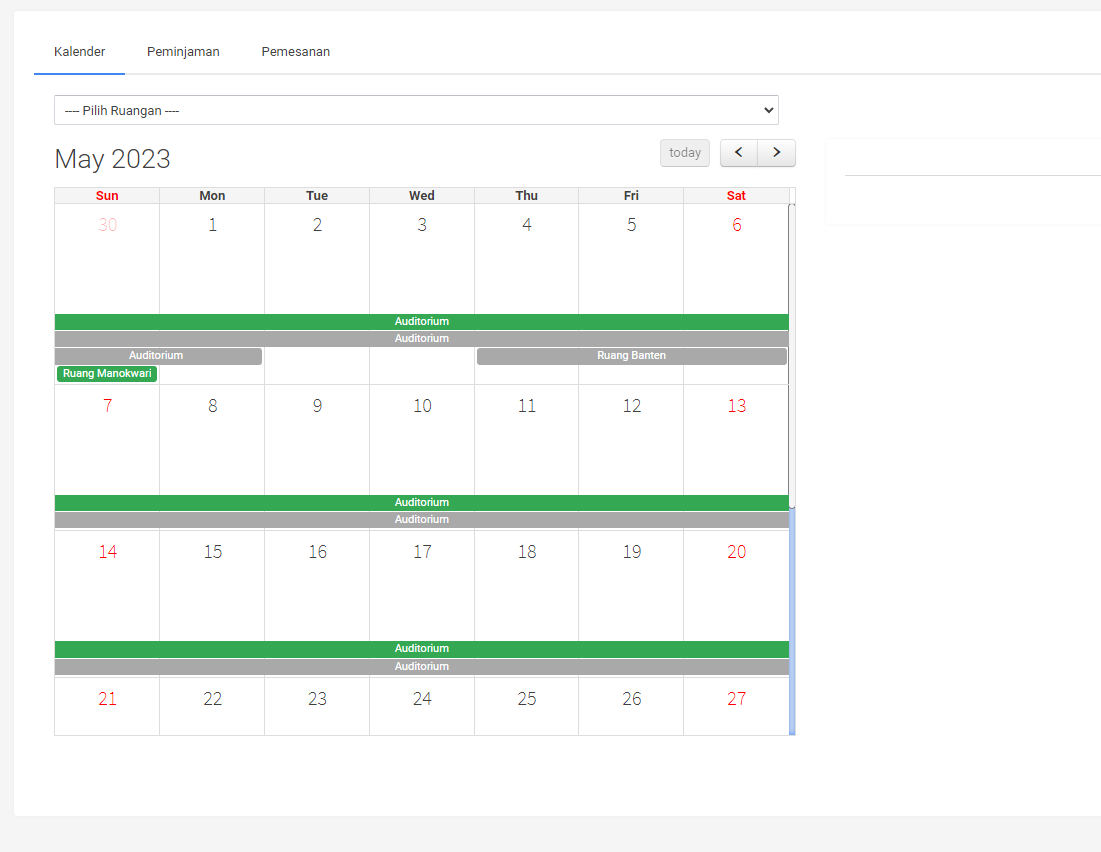Image resolution: width=1101 pixels, height=852 pixels.
Task: Switch to the Kalender tab
Action: [80, 52]
